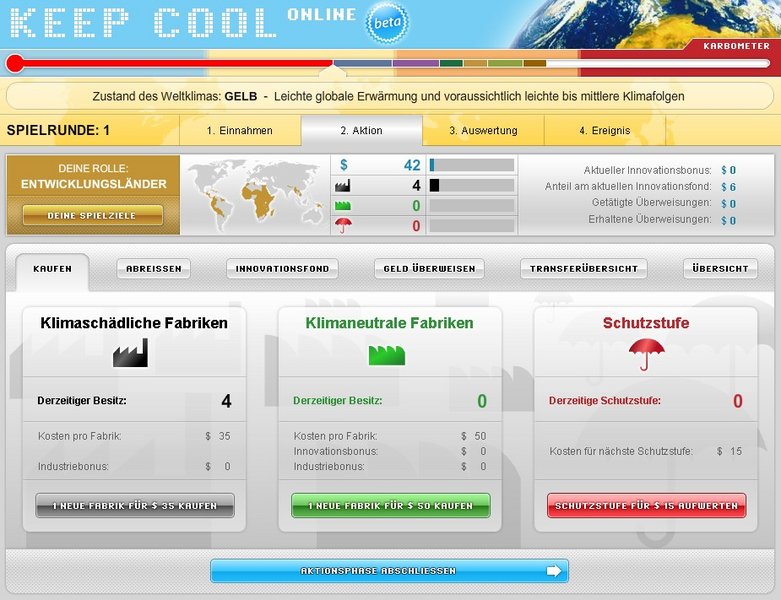781x600 pixels.
Task: Upgrade Schutzstufe for $15
Action: click(647, 505)
